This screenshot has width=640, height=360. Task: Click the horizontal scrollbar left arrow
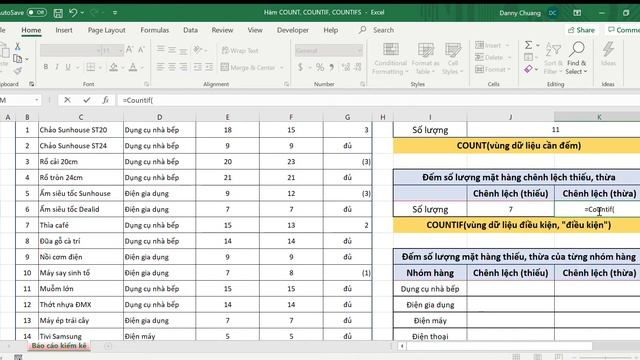(402, 346)
